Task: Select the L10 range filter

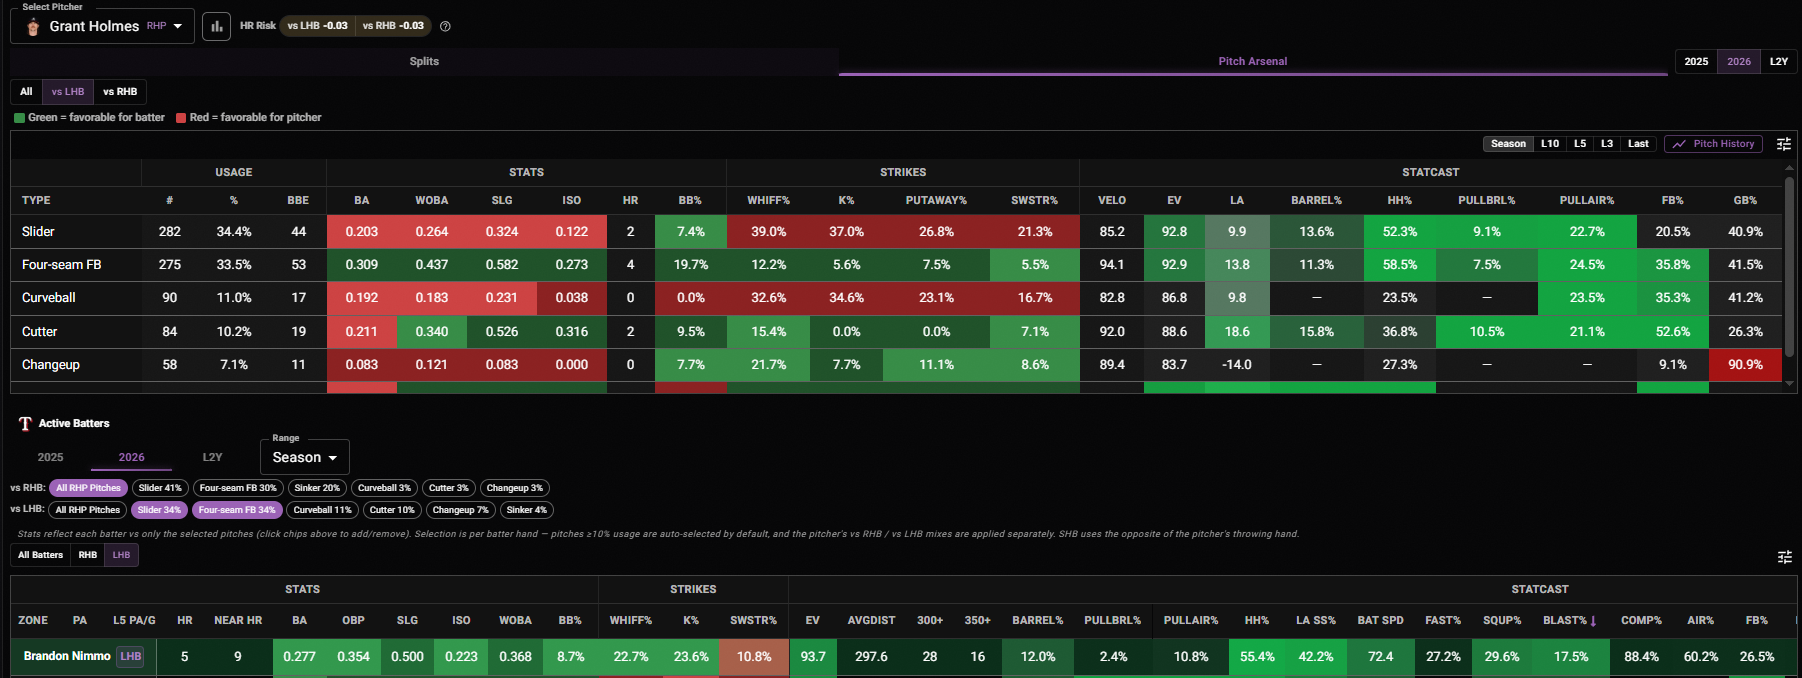Action: point(1549,144)
